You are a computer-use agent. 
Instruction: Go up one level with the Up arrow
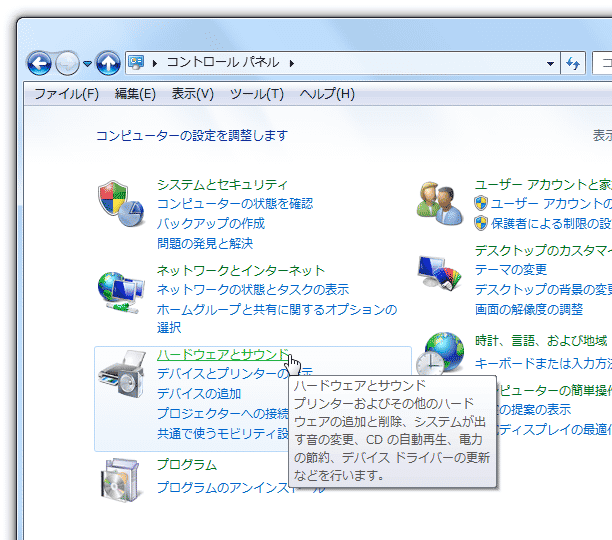click(108, 63)
